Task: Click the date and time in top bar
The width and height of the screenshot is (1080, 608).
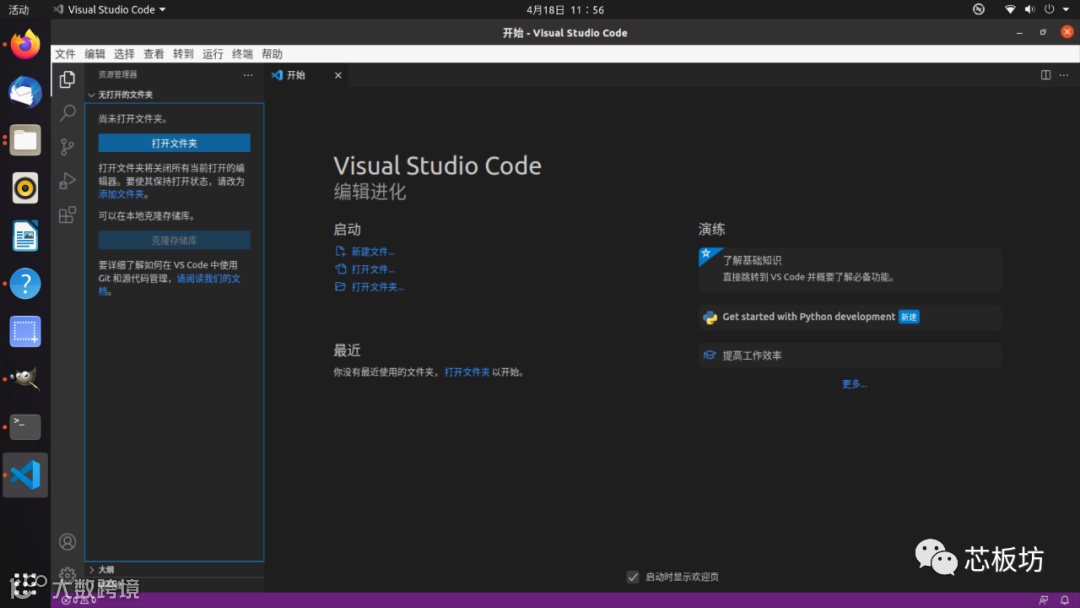Action: click(565, 10)
